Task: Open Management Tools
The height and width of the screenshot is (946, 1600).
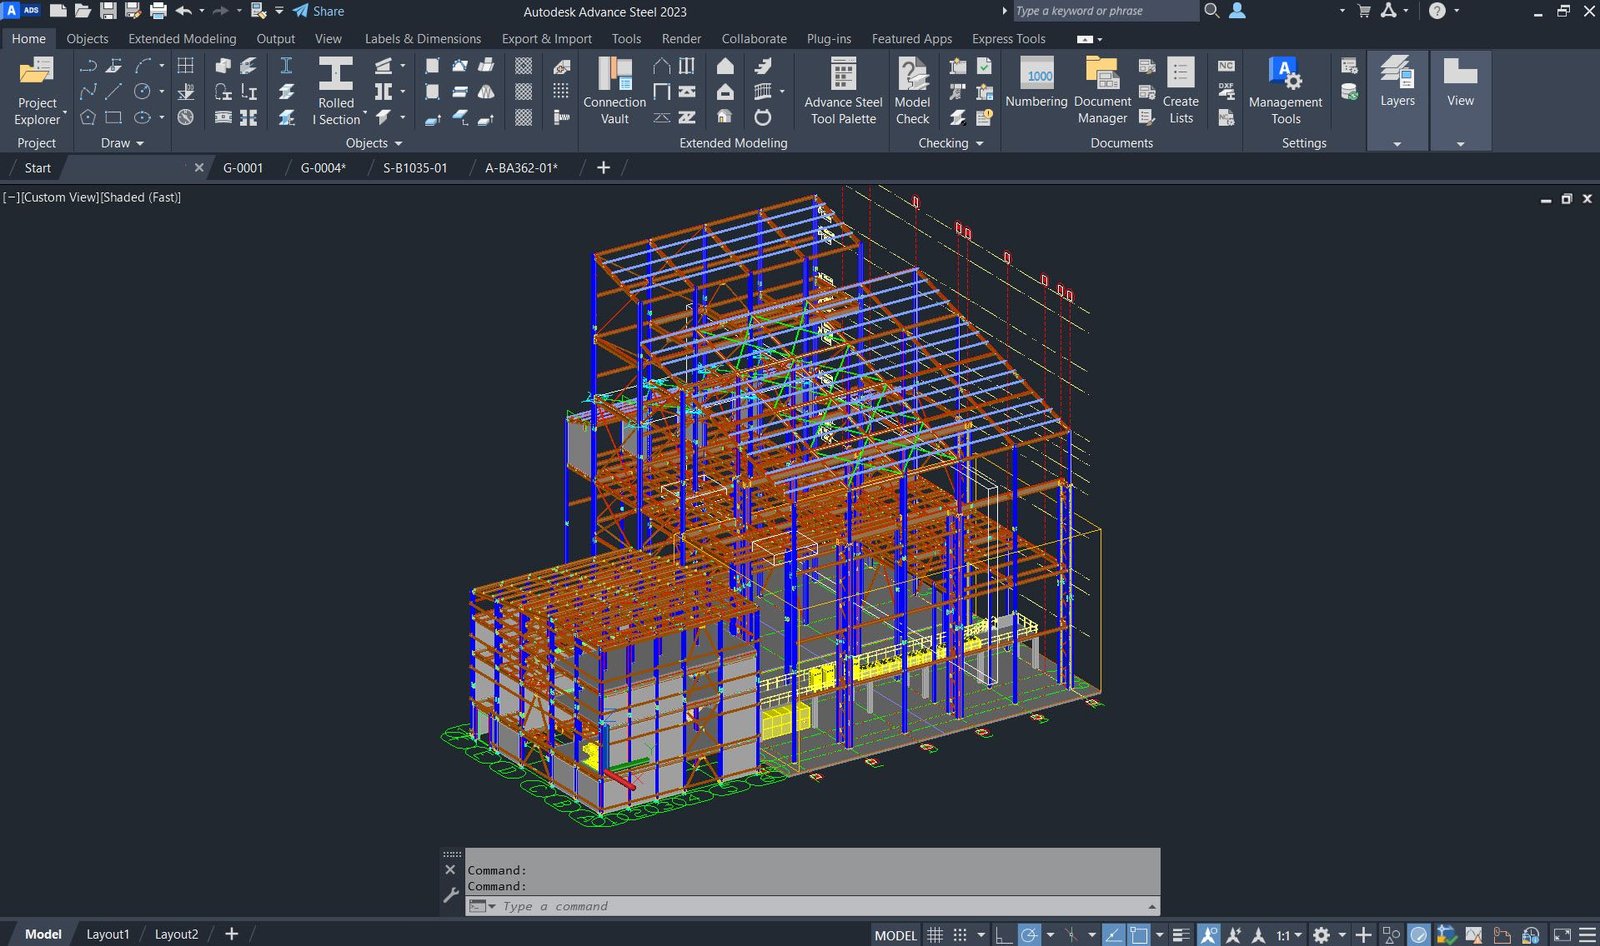Action: click(x=1285, y=91)
